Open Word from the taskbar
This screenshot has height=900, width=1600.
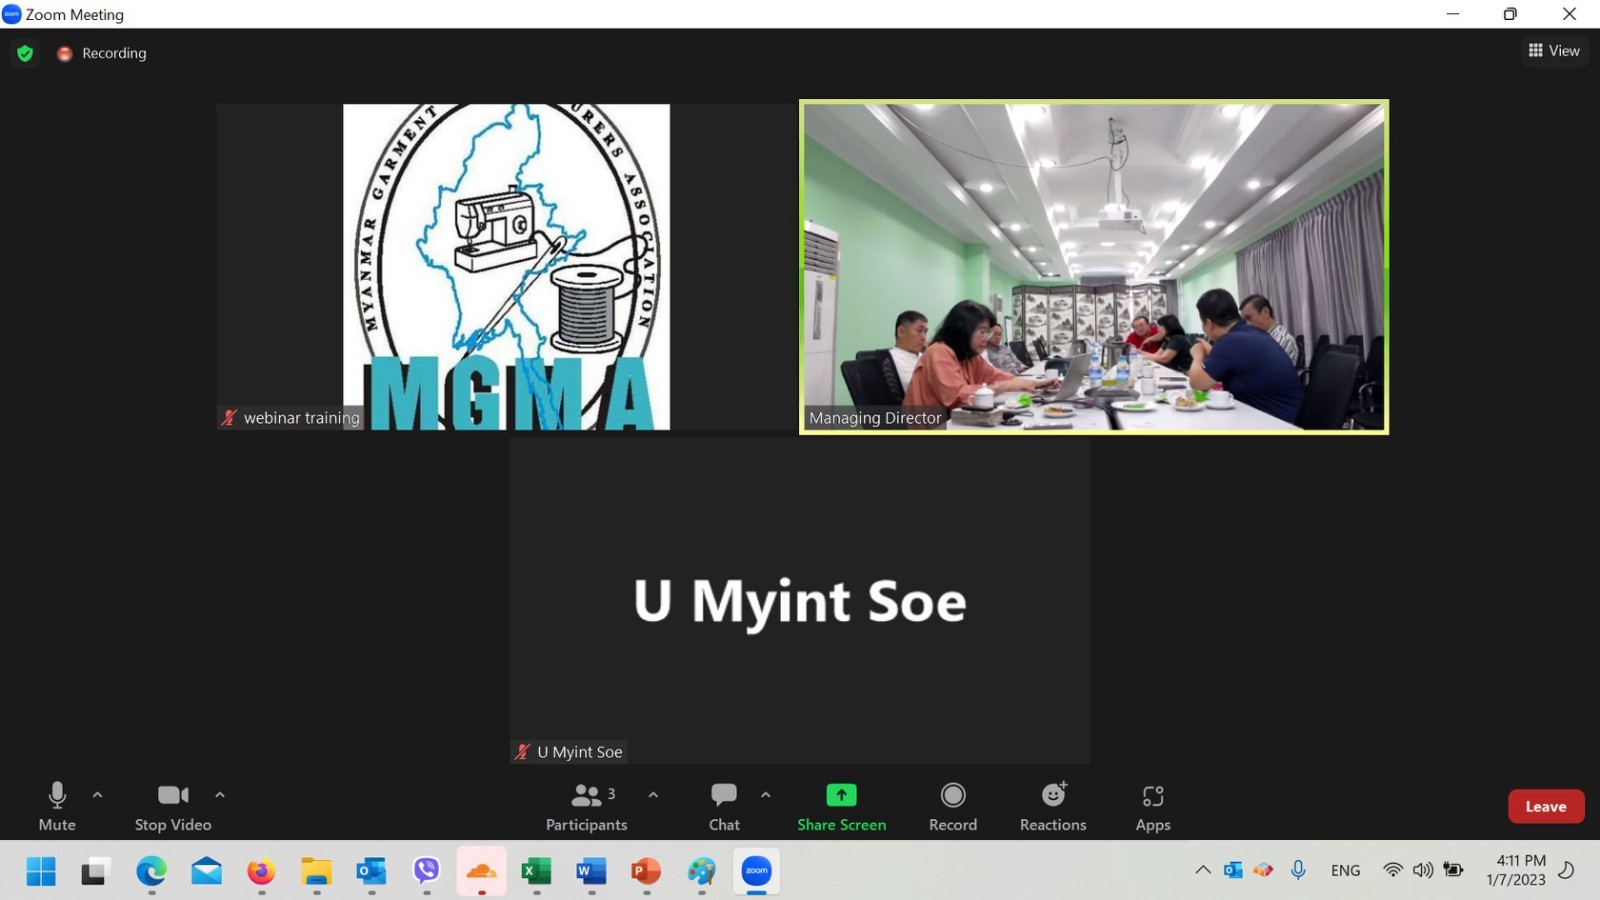[x=592, y=872]
